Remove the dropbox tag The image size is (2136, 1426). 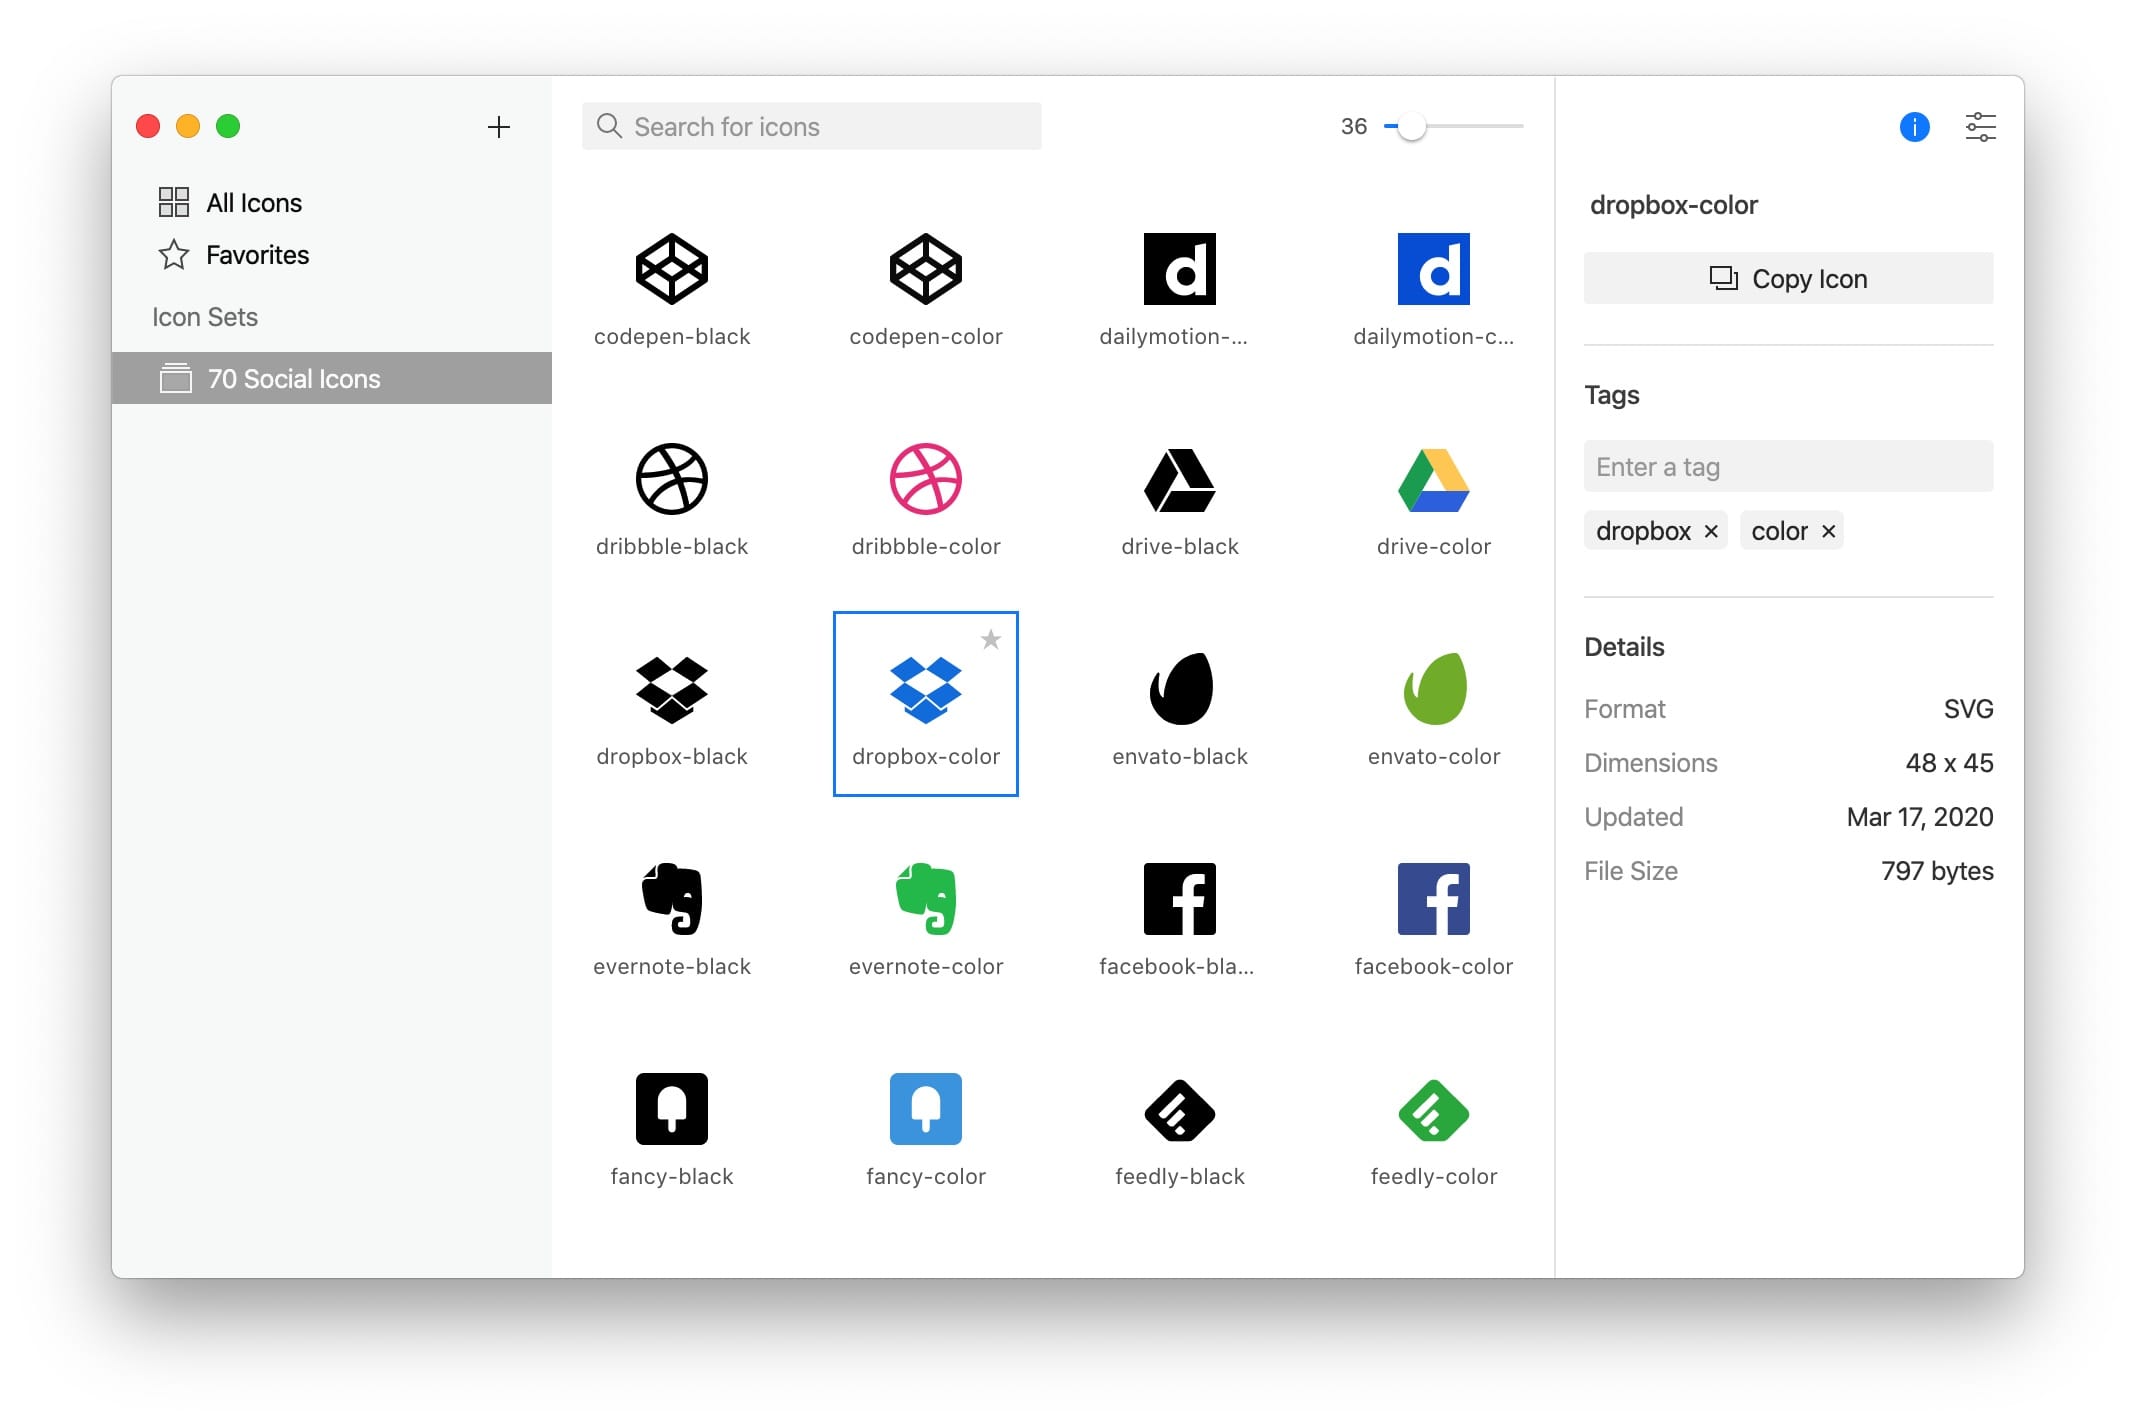point(1711,531)
